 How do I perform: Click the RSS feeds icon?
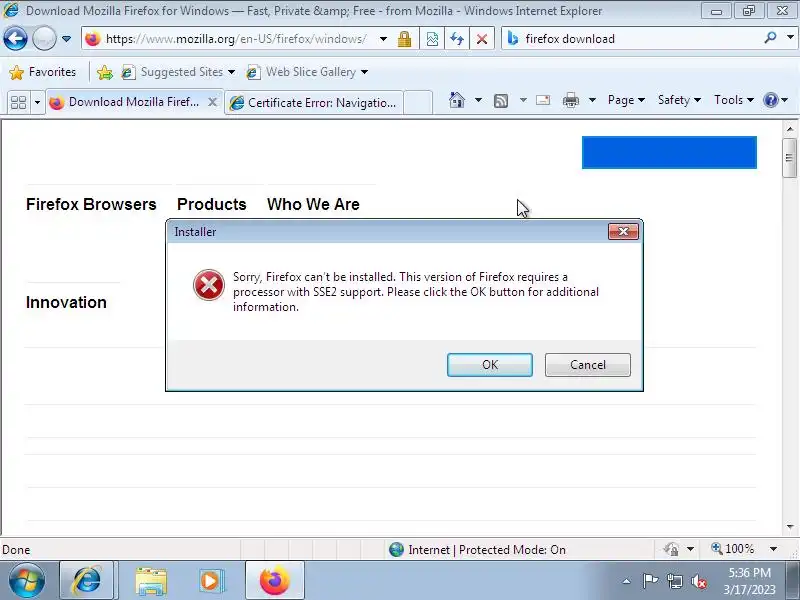(x=501, y=101)
